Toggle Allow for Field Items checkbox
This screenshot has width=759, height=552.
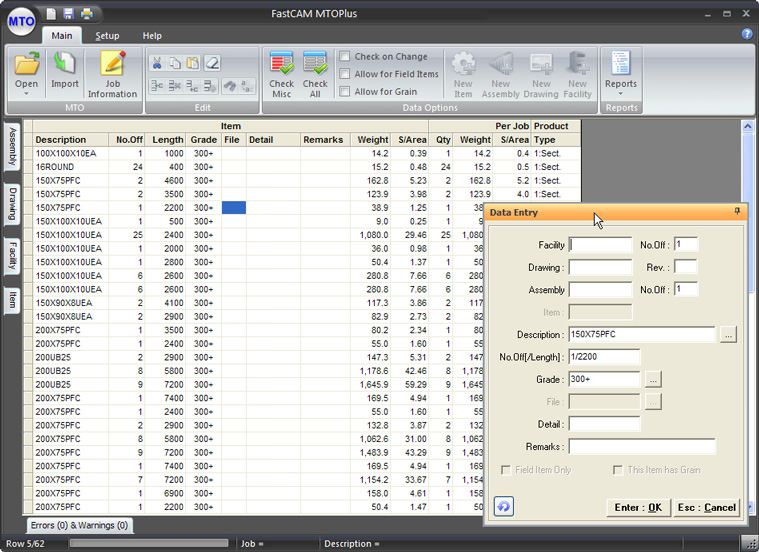click(x=345, y=74)
